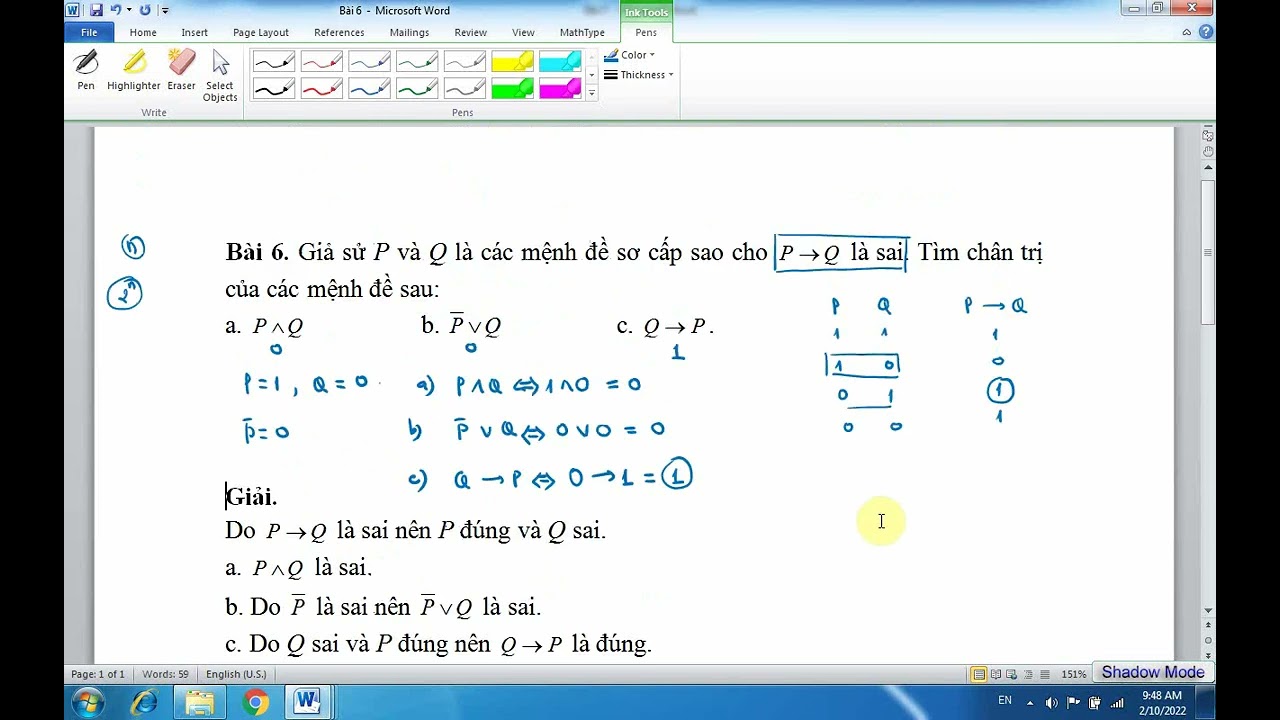Pick the thin blue pen preset
The height and width of the screenshot is (720, 1280).
coord(369,62)
